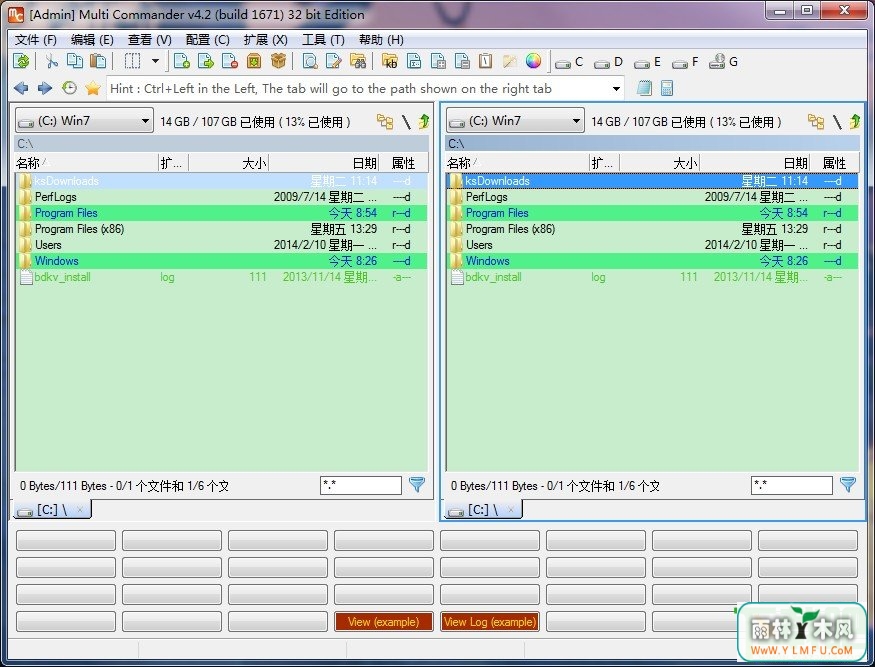Open 帮助 (H) menu
Screen dimensions: 875x667
381,40
